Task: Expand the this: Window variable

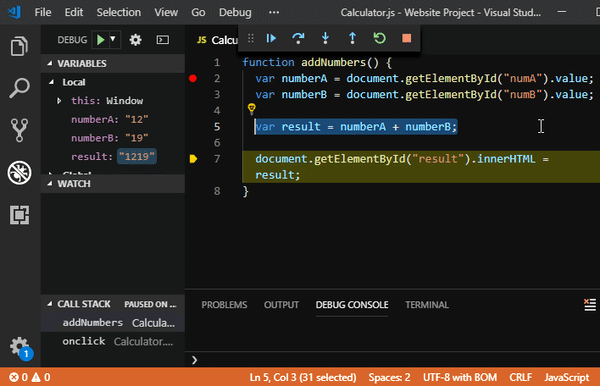Action: 59,101
